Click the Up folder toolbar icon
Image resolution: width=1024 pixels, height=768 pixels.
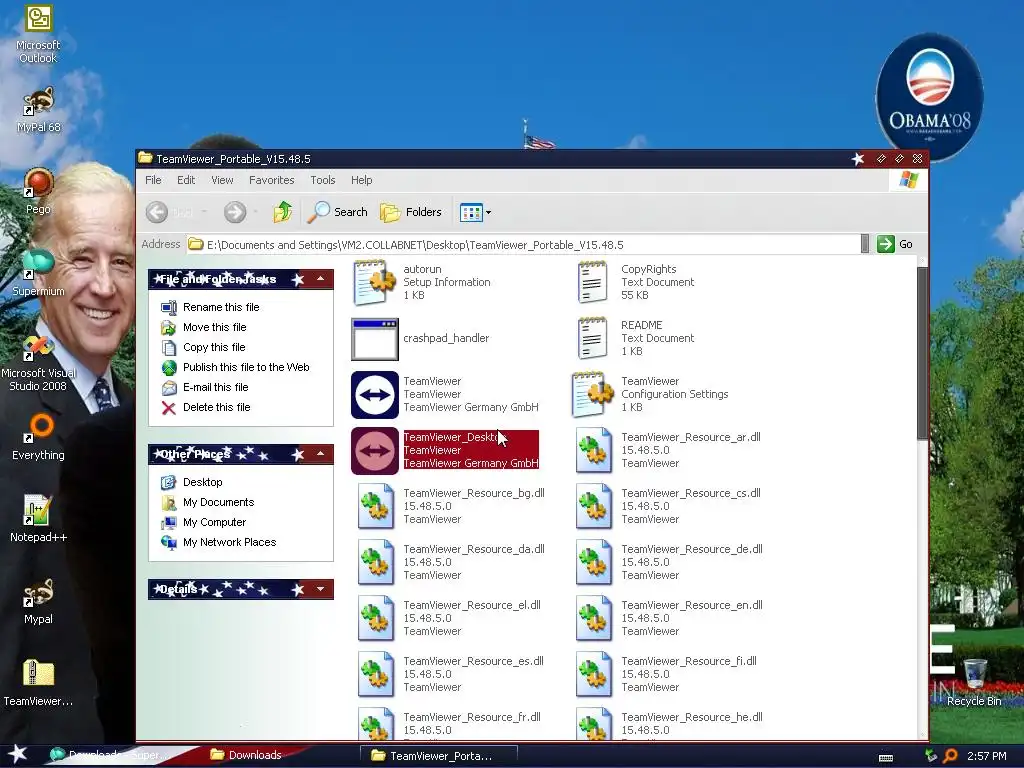tap(283, 212)
